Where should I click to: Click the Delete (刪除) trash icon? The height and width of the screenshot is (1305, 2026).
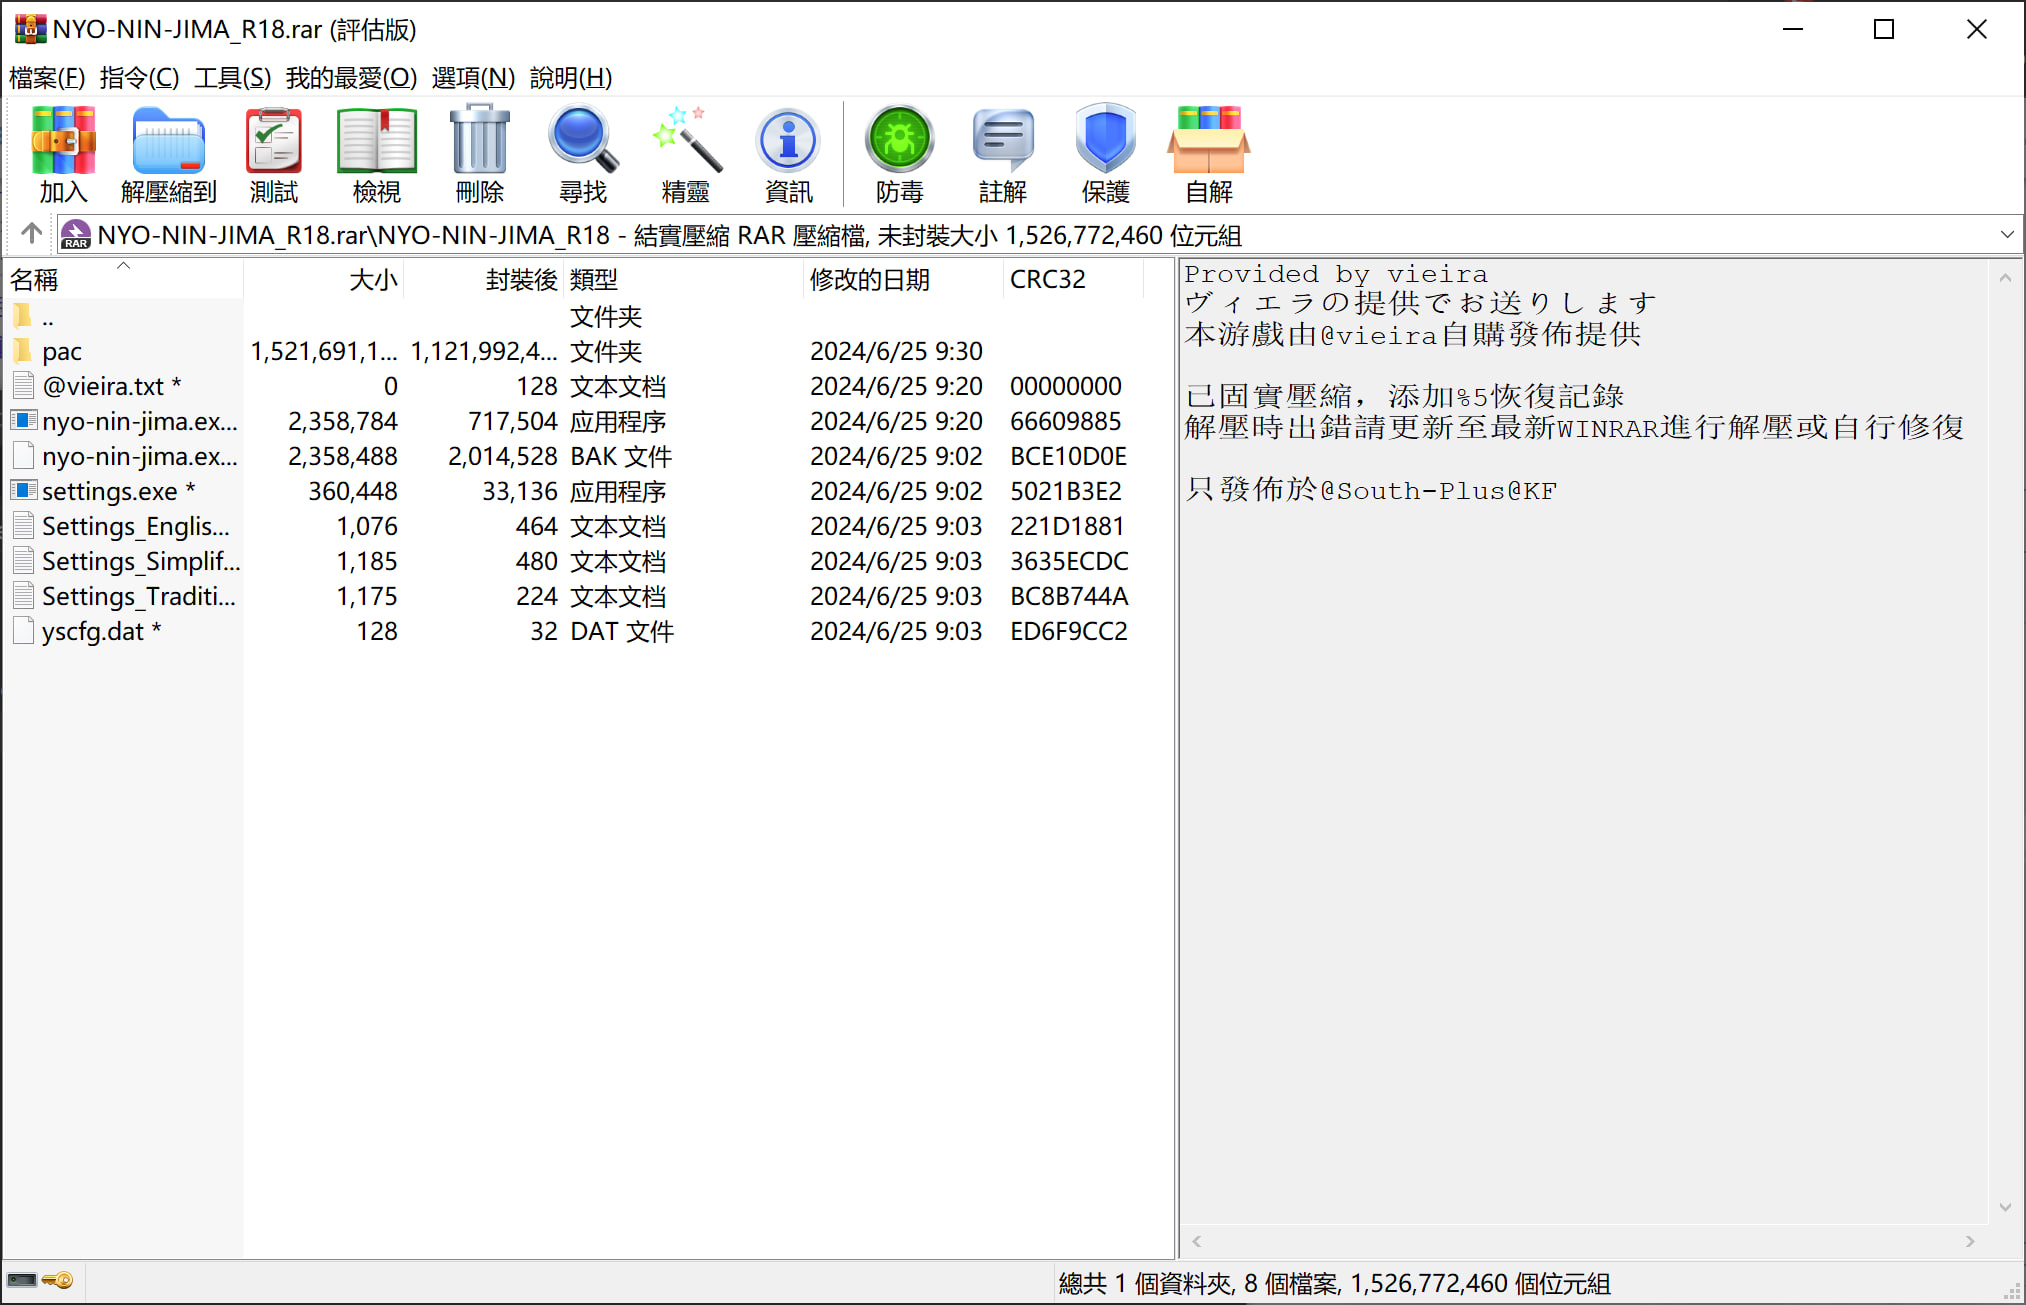pyautogui.click(x=479, y=153)
